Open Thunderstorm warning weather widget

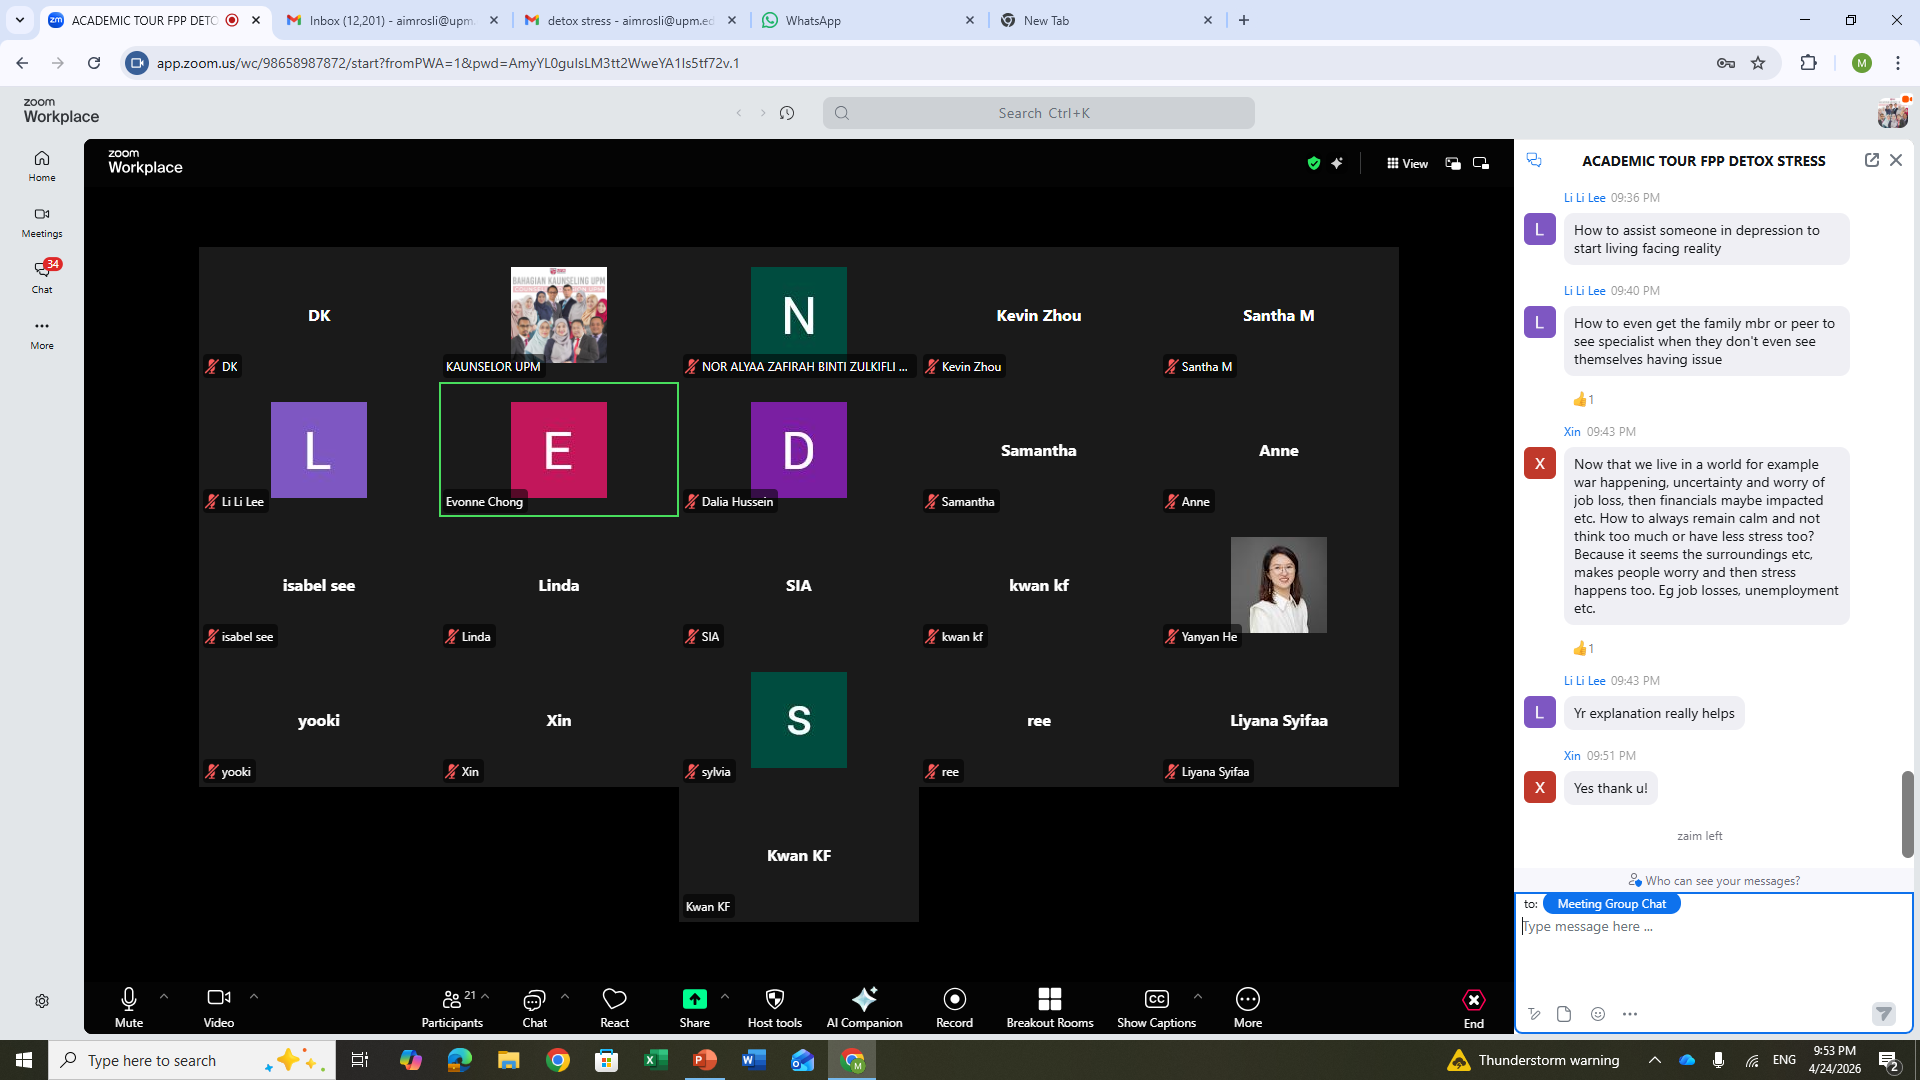point(1535,1060)
